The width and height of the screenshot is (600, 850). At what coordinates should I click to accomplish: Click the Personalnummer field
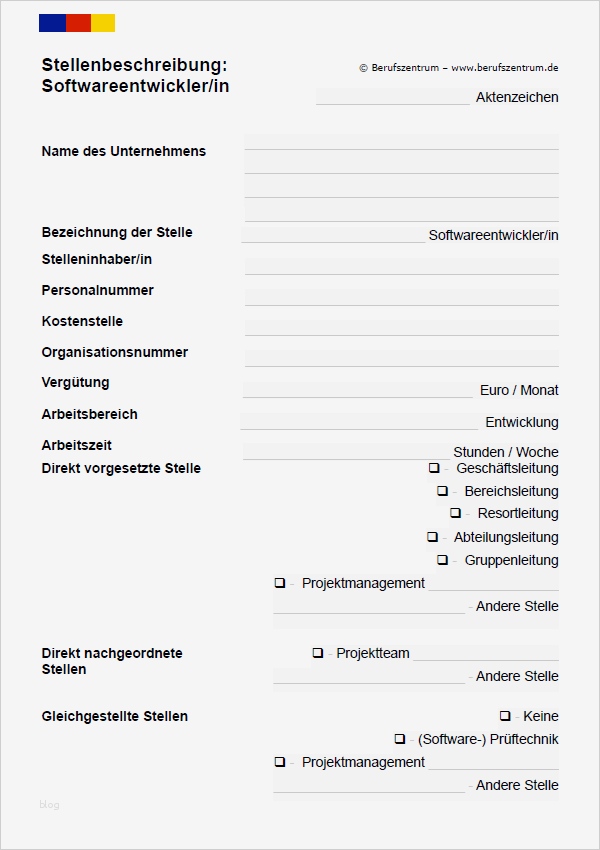pos(401,296)
